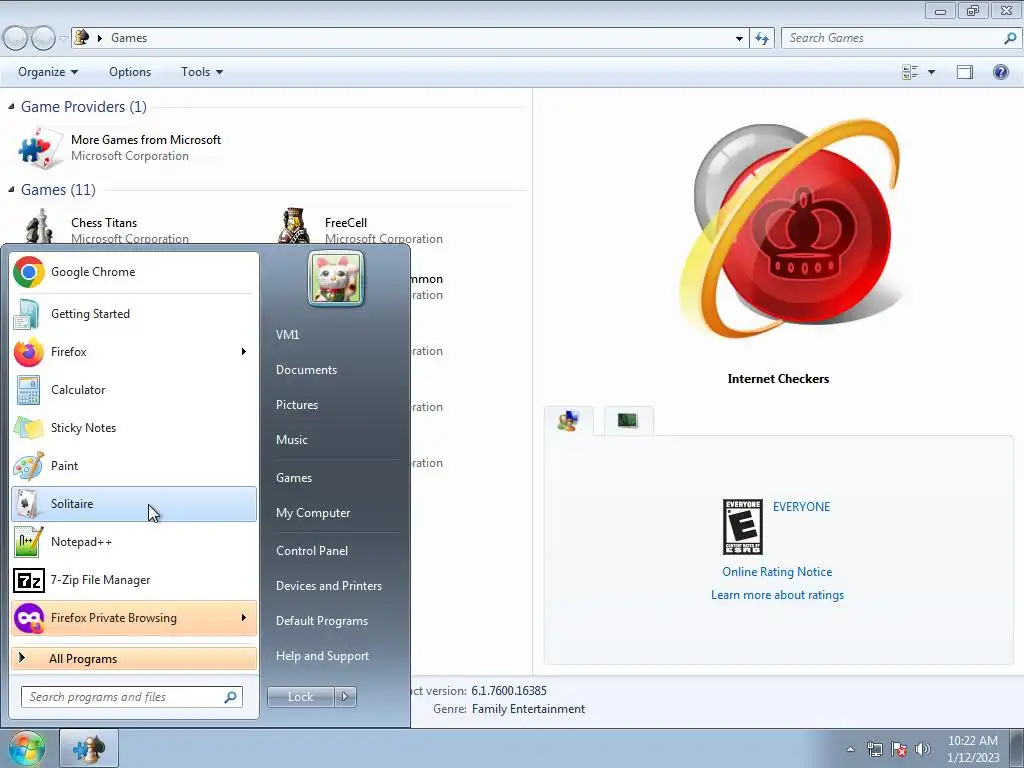Expand All Programs list
The height and width of the screenshot is (768, 1024).
tap(134, 658)
